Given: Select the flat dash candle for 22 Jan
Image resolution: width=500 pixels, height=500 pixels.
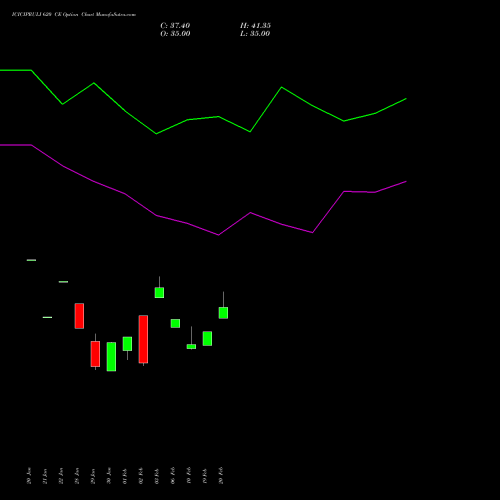Looking at the screenshot, I should pyautogui.click(x=63, y=282).
